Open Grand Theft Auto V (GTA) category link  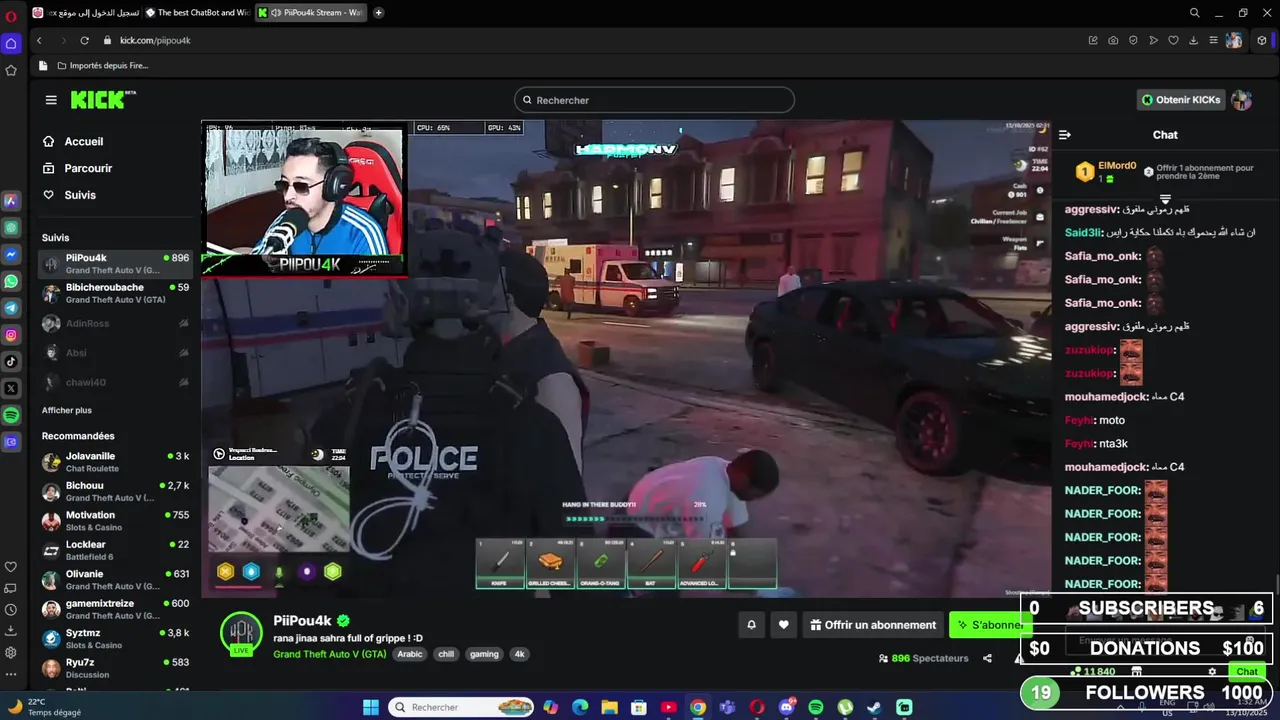click(x=330, y=654)
